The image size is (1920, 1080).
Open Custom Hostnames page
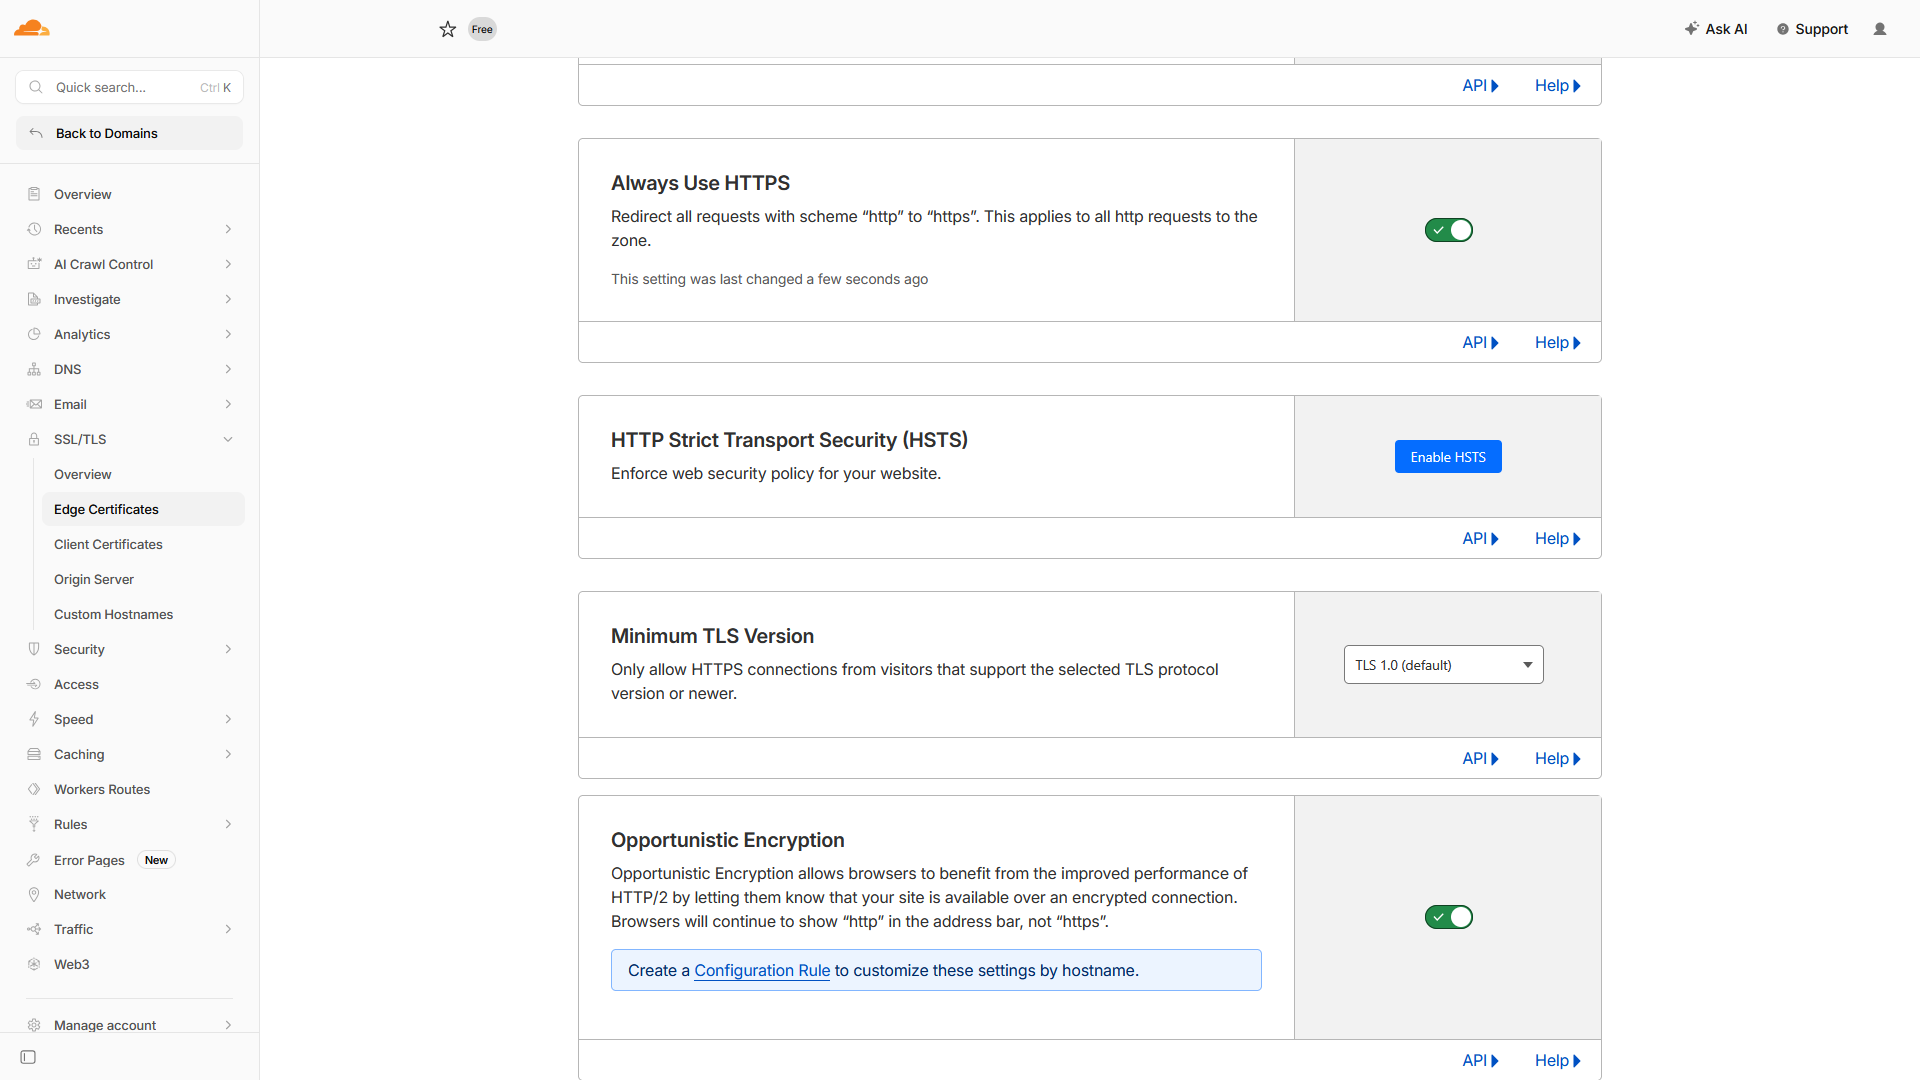point(143,614)
